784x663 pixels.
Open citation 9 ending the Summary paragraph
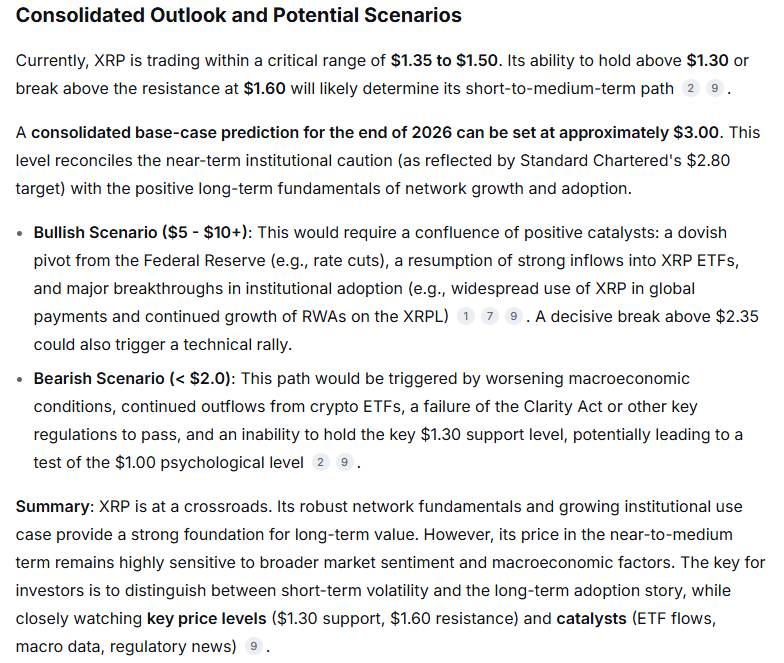pos(254,646)
